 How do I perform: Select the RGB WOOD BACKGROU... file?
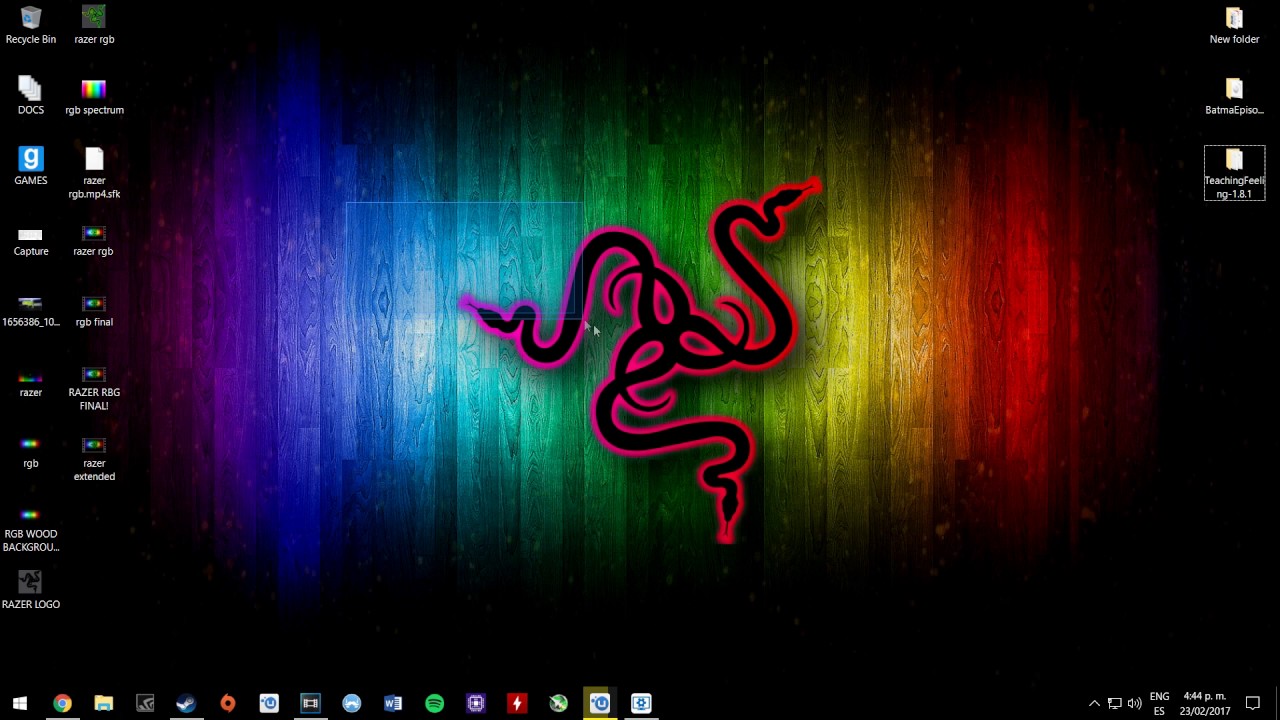tap(31, 531)
